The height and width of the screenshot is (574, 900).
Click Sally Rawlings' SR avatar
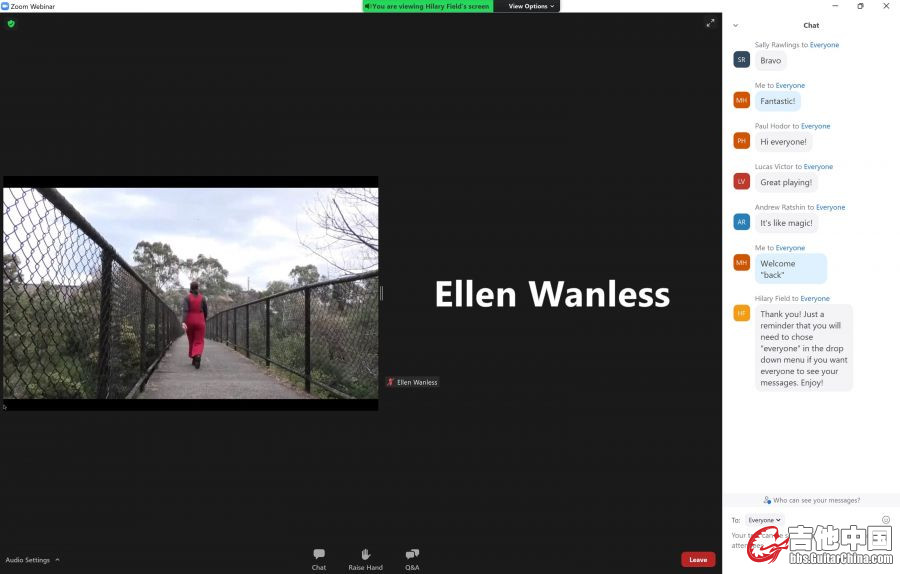coord(741,60)
